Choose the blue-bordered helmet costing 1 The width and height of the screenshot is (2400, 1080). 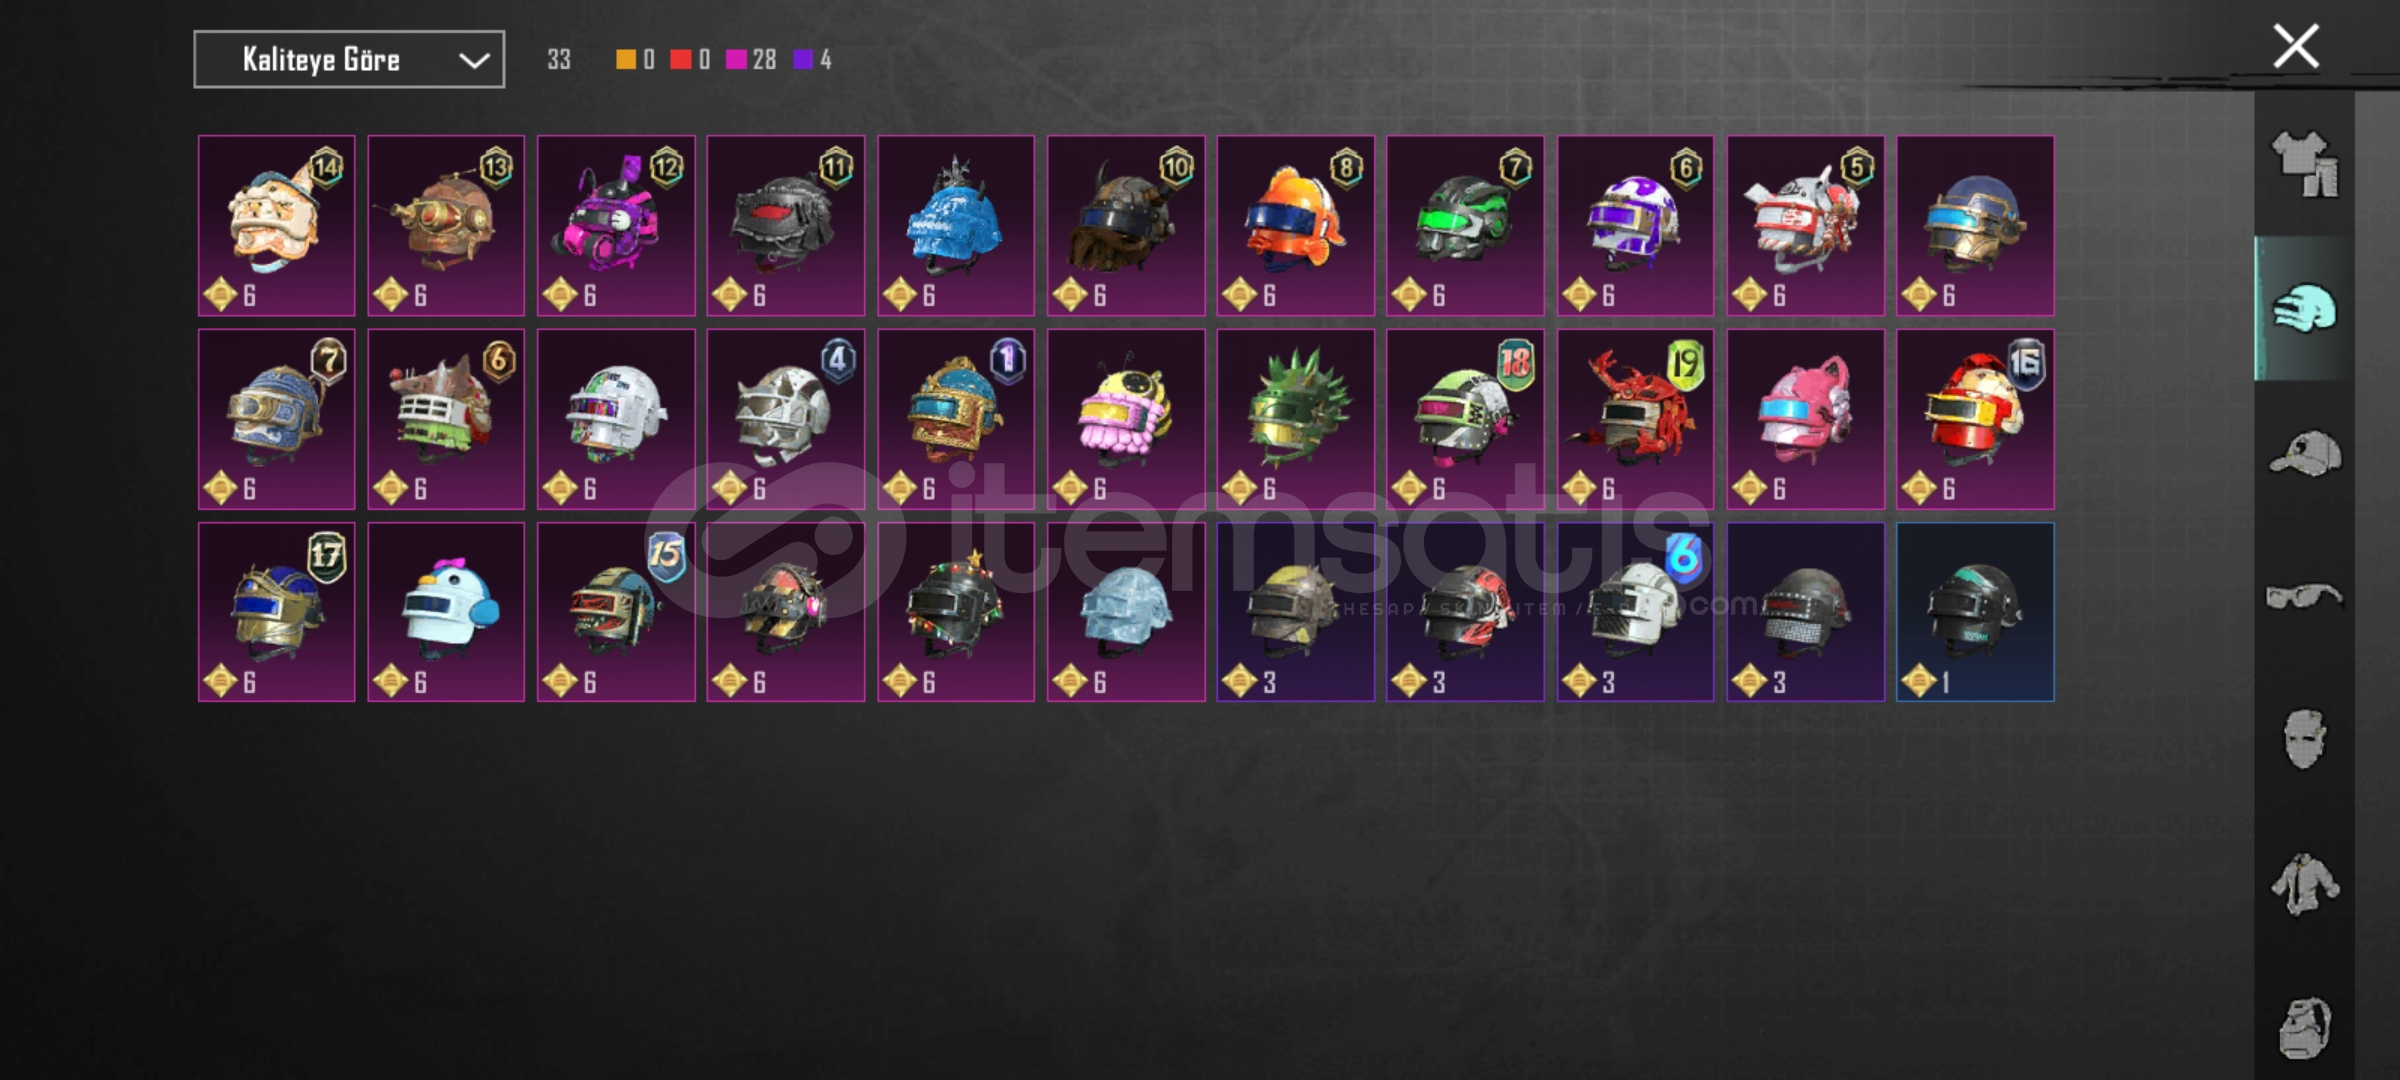1975,612
